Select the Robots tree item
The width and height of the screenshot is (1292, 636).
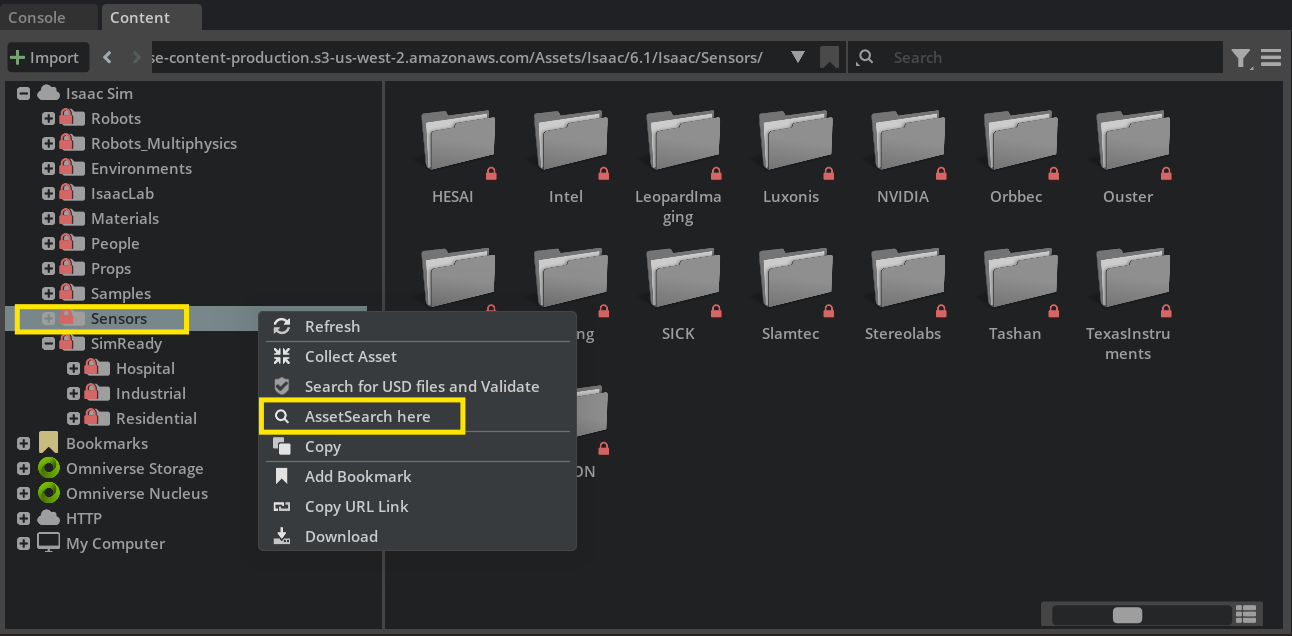point(116,118)
